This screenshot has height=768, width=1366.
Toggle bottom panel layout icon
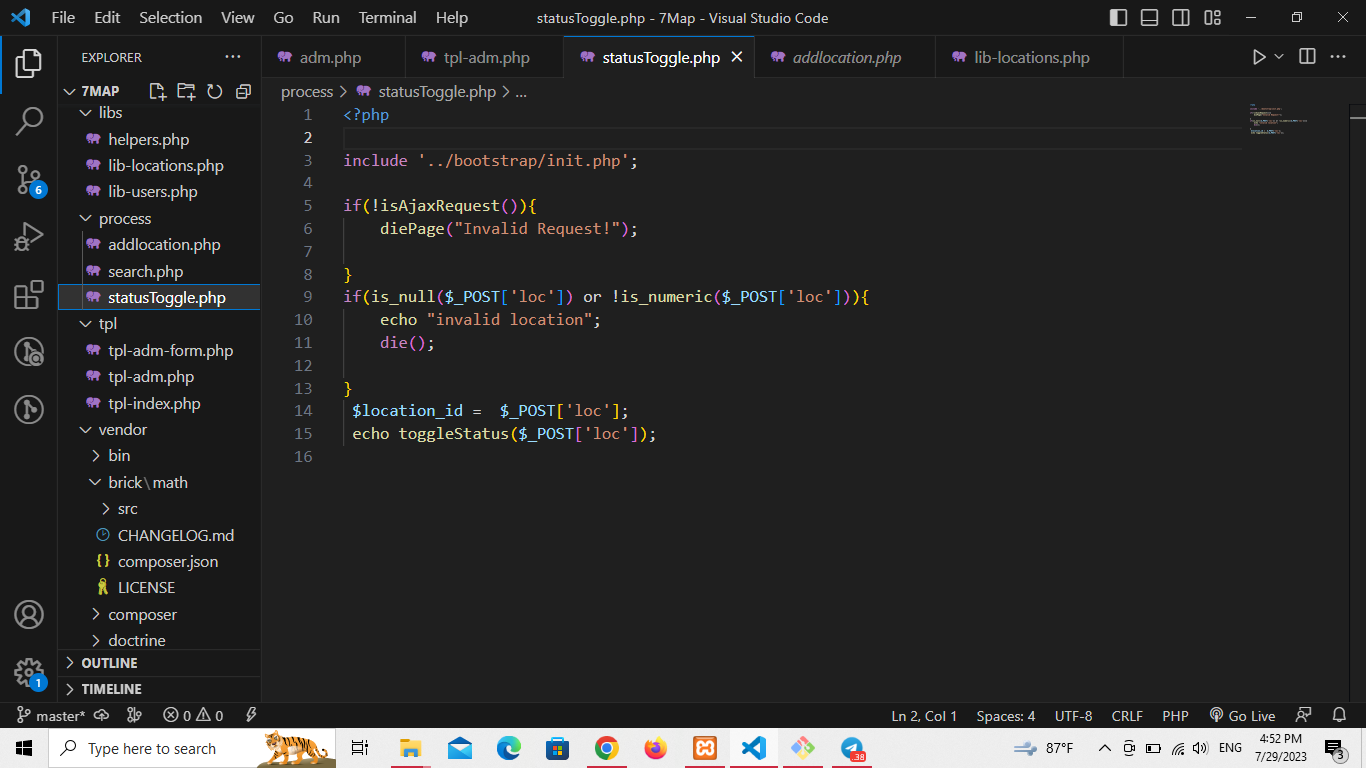[1150, 18]
